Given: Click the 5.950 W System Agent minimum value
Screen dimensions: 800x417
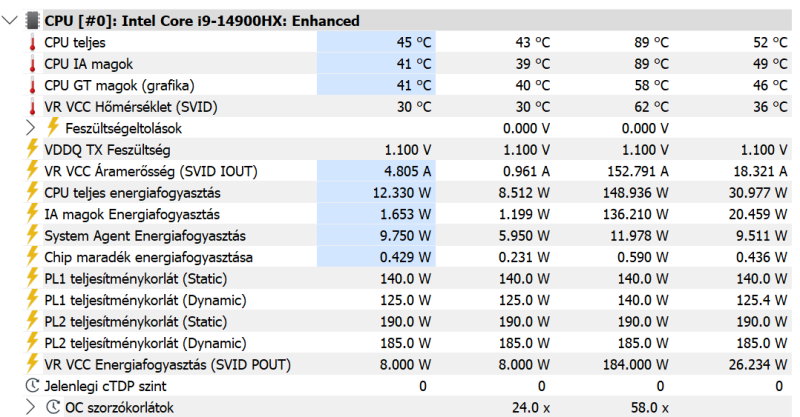Looking at the screenshot, I should 524,235.
